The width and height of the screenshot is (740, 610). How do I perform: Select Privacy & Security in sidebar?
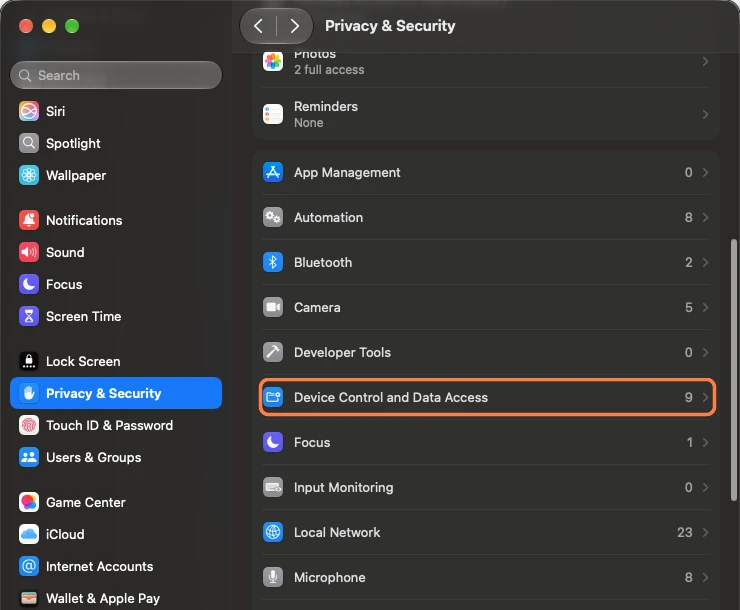116,393
